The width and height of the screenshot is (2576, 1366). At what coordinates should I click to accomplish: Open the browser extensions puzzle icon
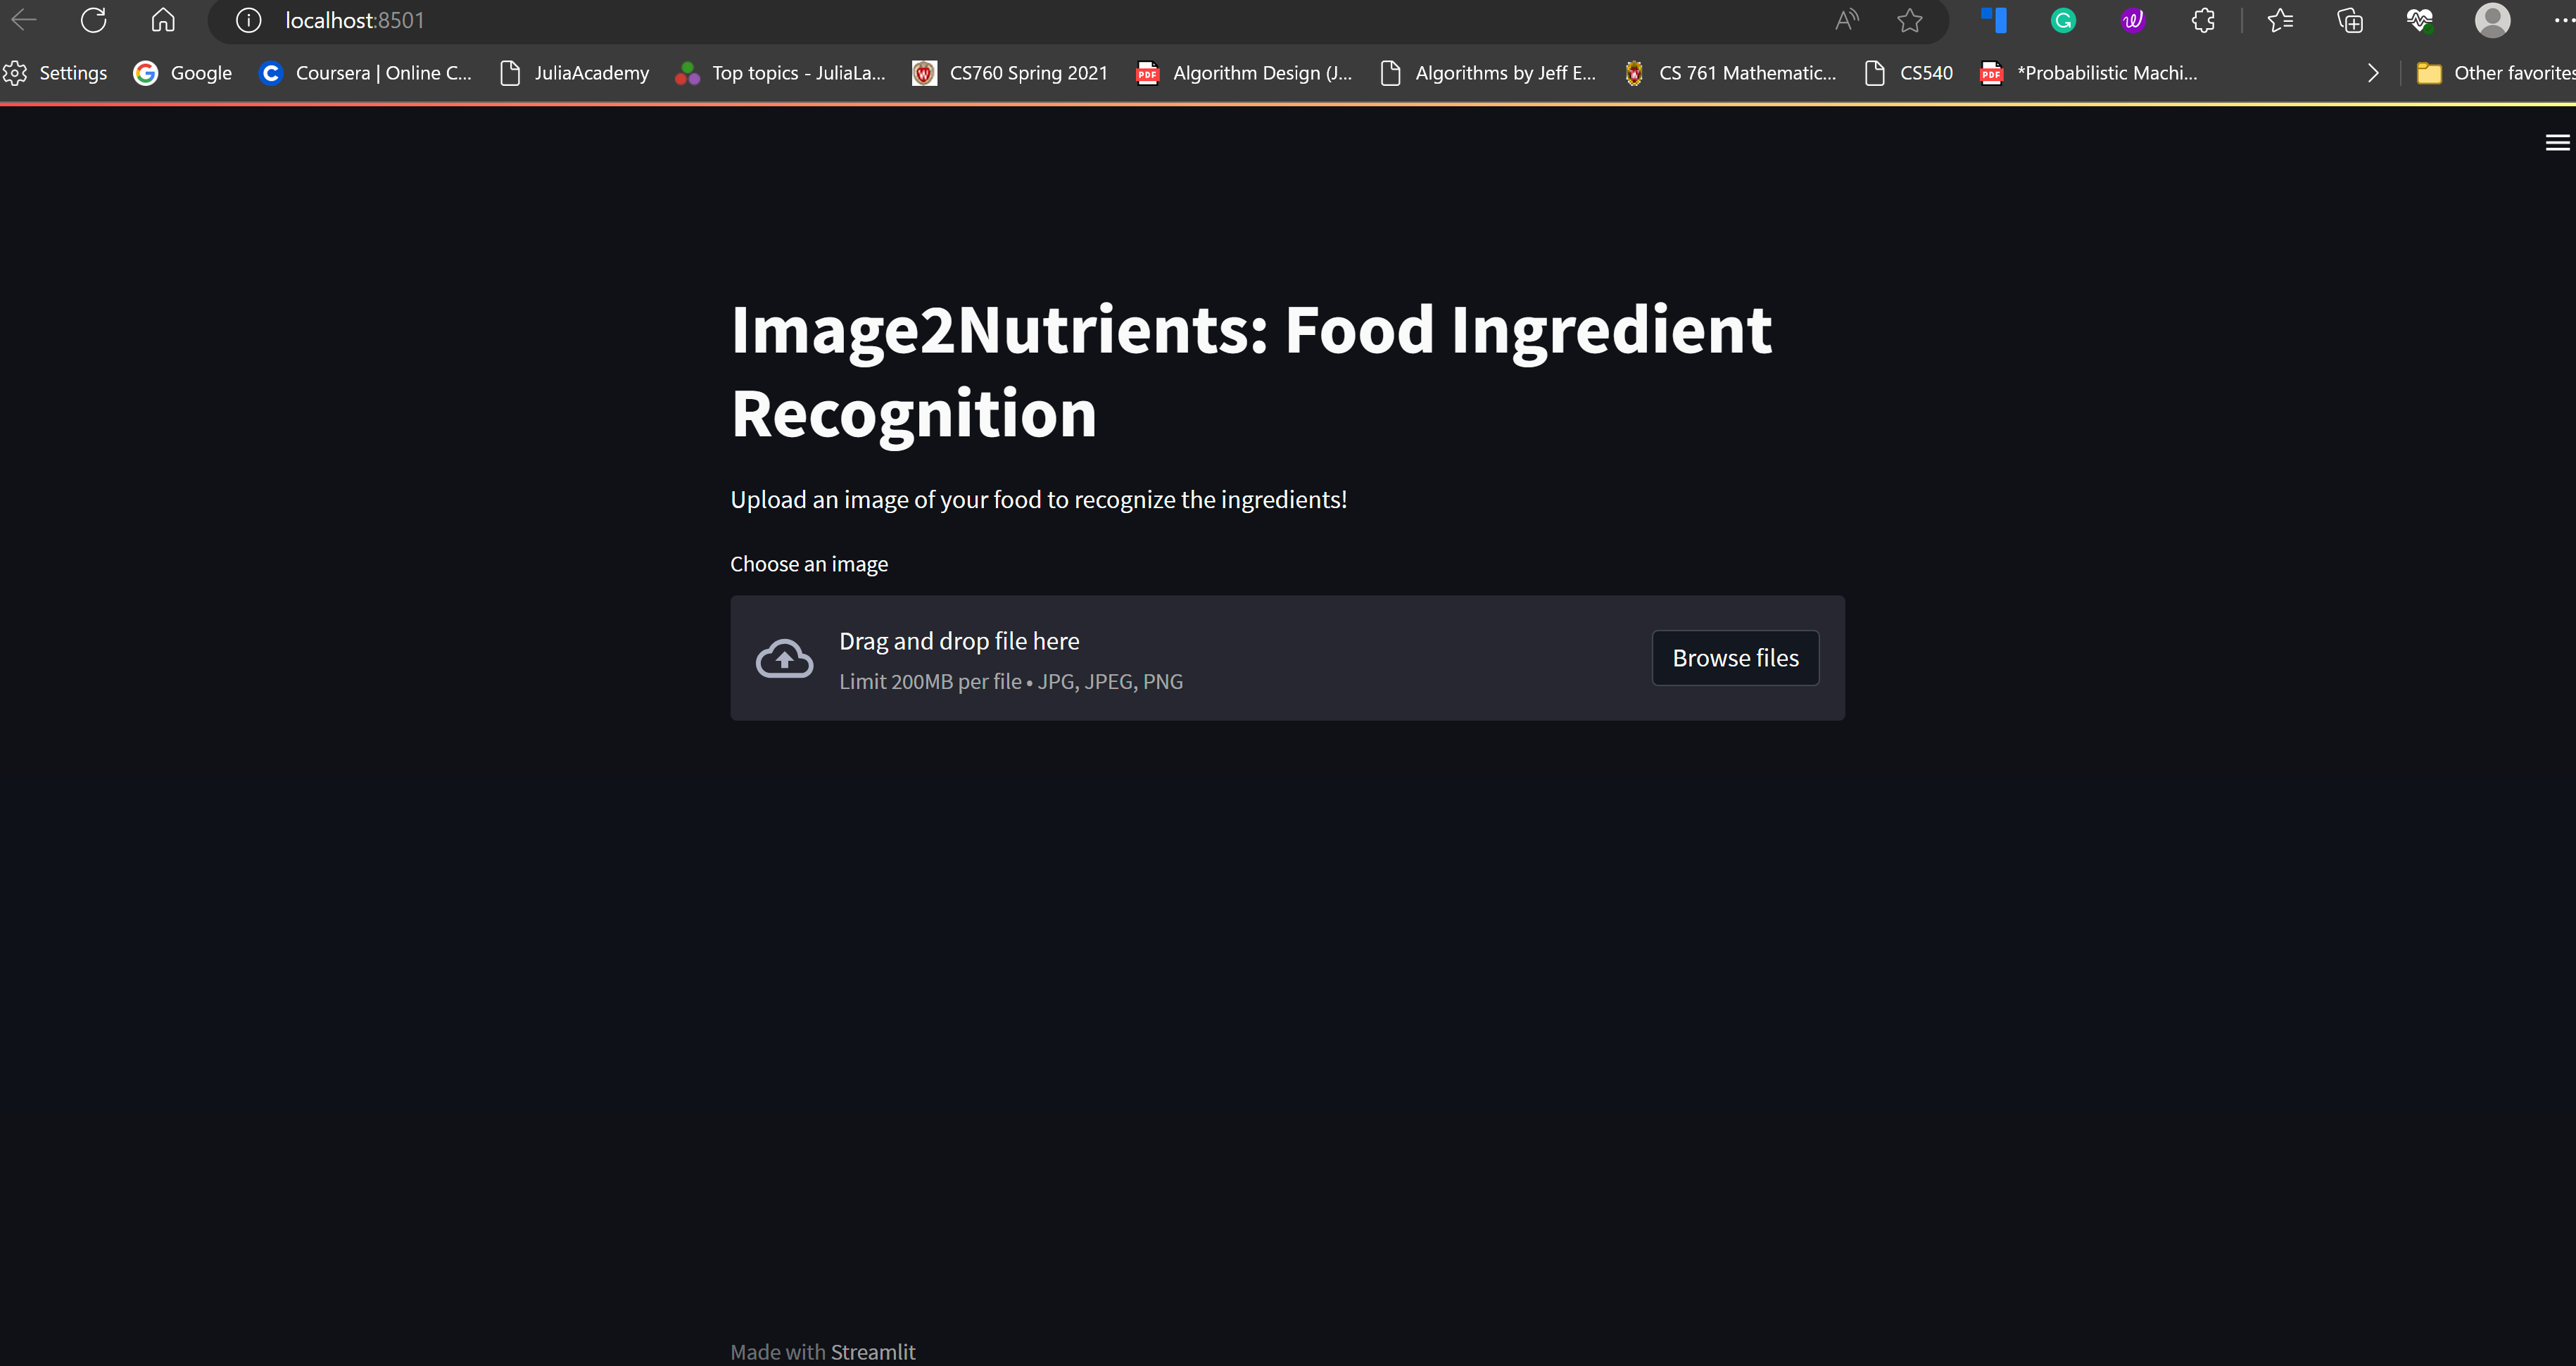click(2202, 20)
